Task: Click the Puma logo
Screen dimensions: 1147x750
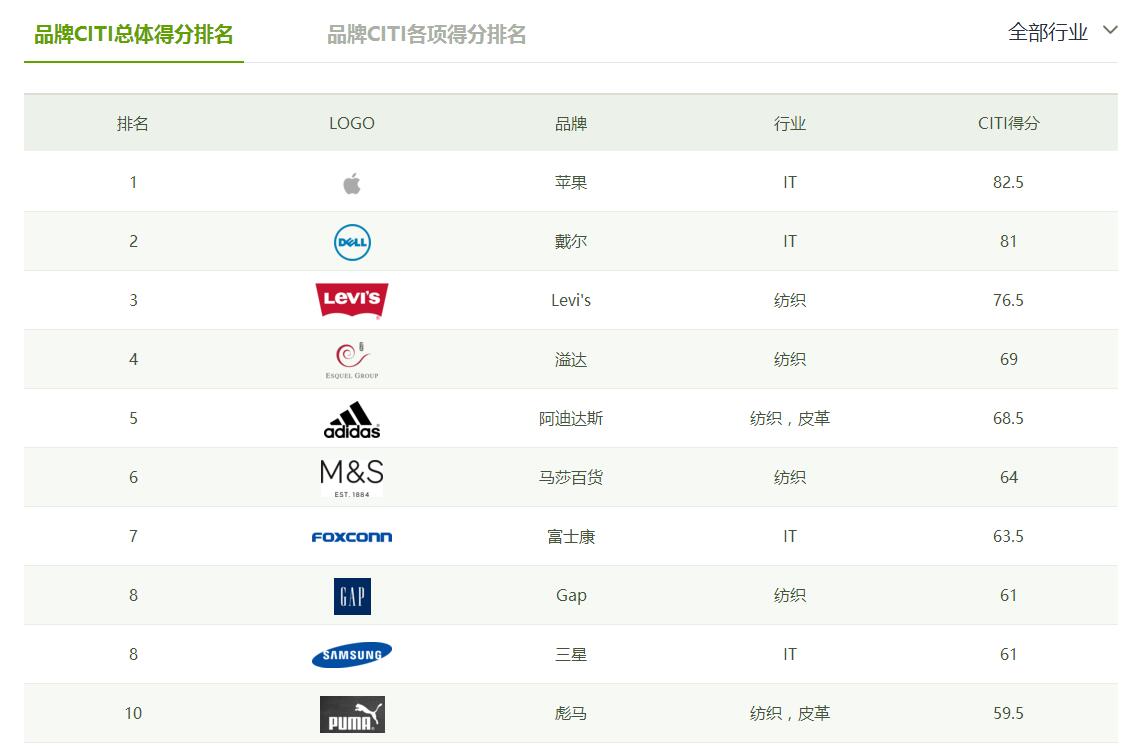Action: pos(352,714)
